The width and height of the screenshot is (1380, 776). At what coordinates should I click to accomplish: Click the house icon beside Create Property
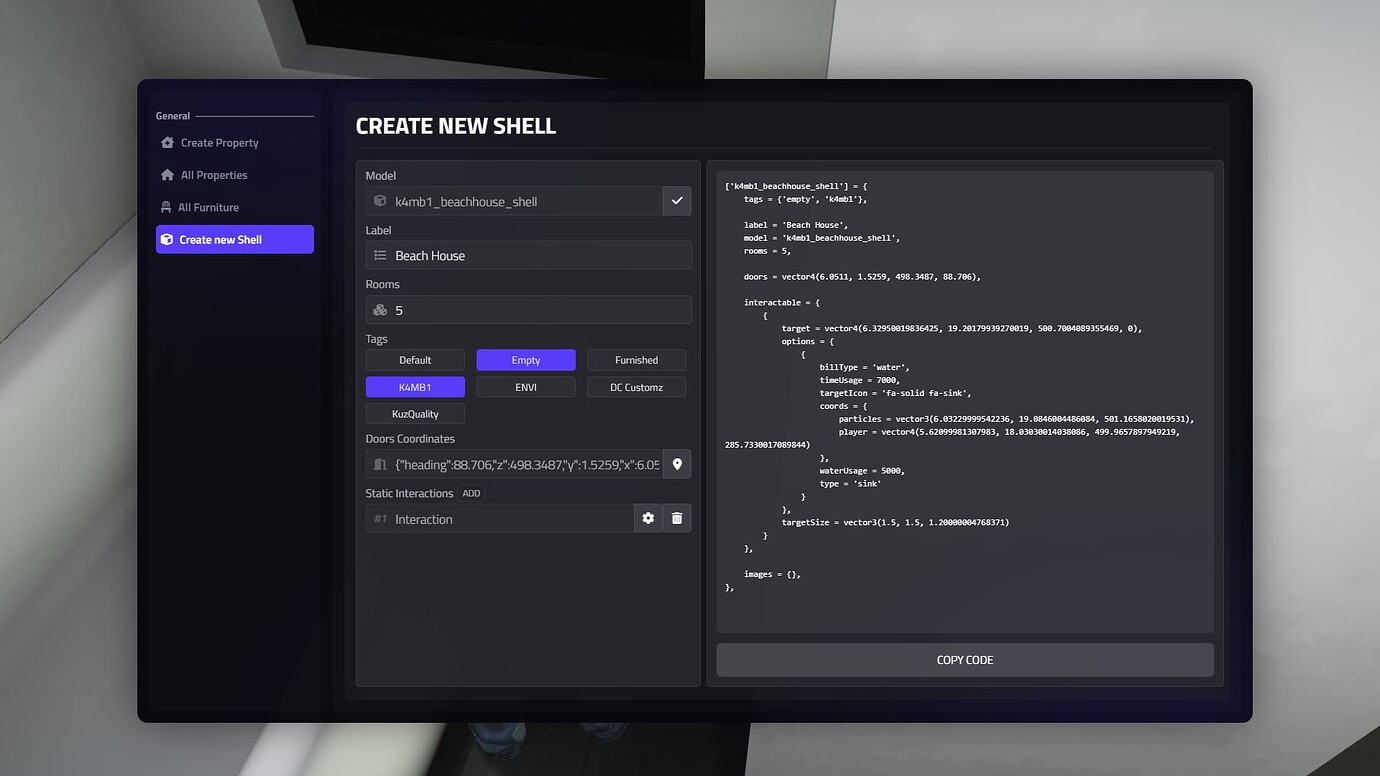167,143
